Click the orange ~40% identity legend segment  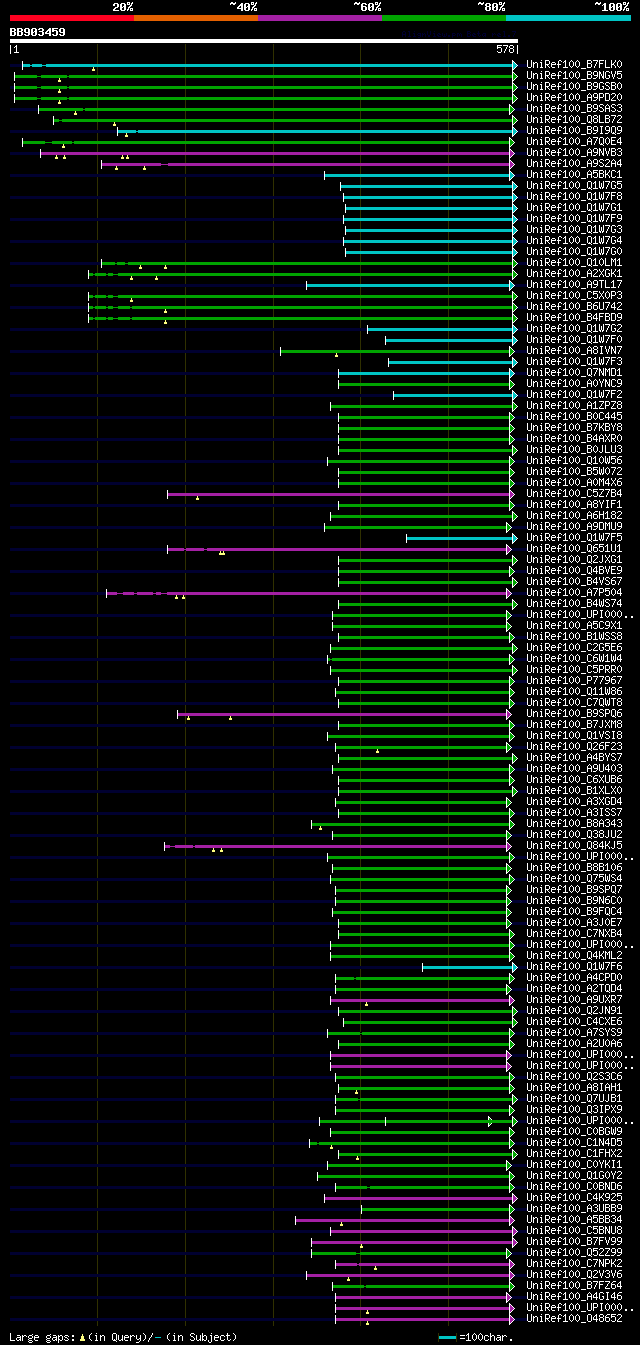point(196,17)
